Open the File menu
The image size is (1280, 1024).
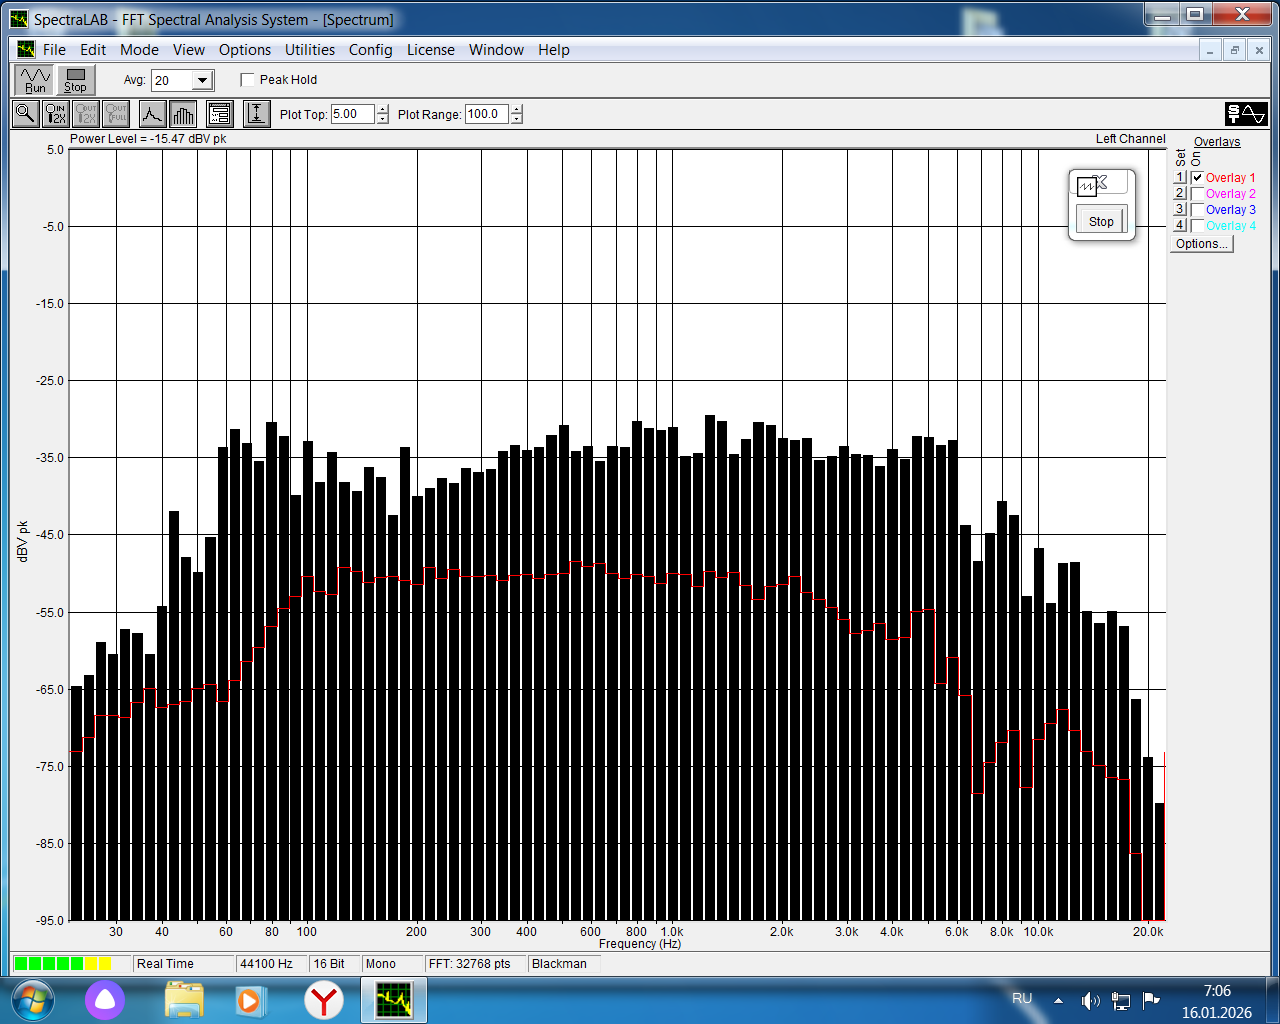(54, 50)
